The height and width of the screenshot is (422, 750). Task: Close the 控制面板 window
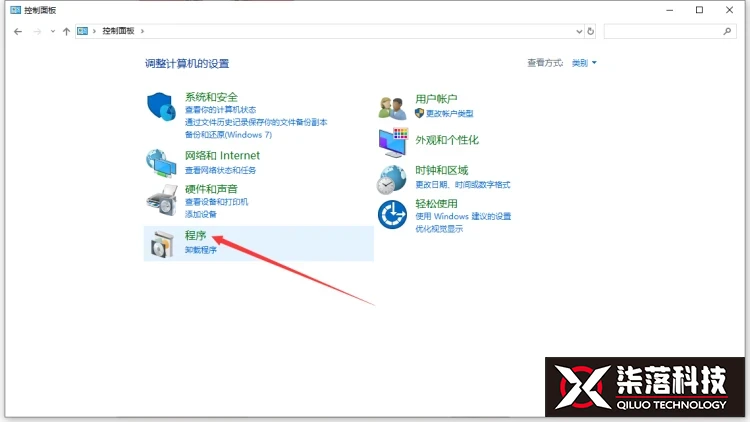coord(729,10)
